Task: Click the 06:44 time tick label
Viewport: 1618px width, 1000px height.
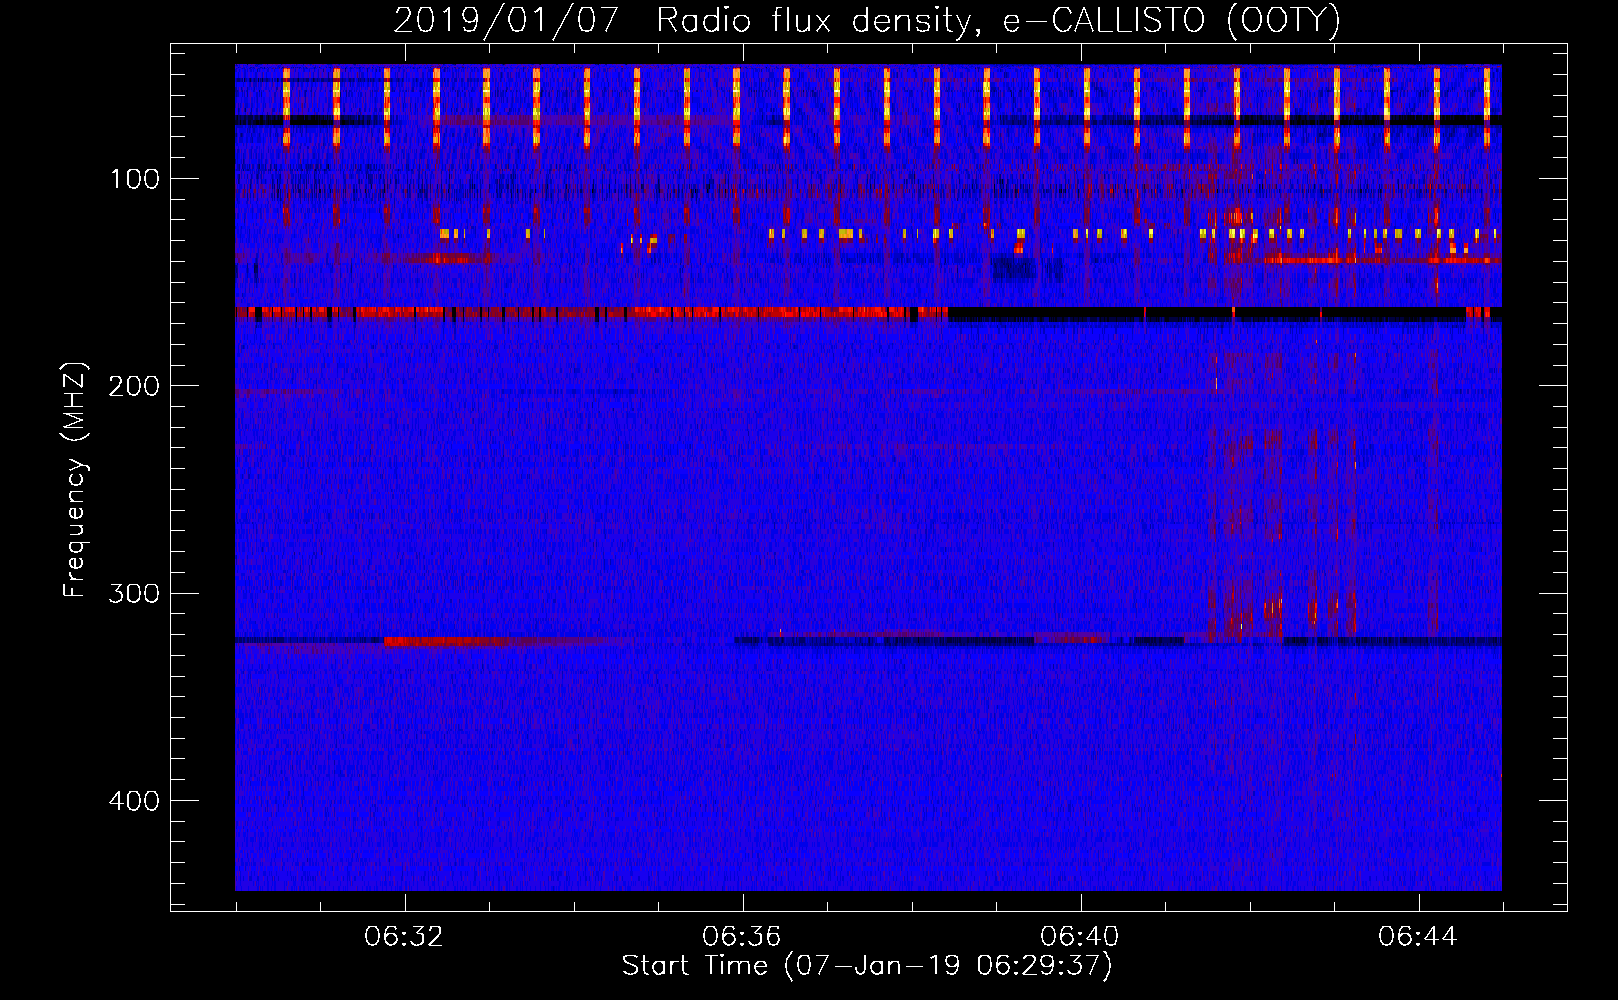Action: tap(1418, 936)
